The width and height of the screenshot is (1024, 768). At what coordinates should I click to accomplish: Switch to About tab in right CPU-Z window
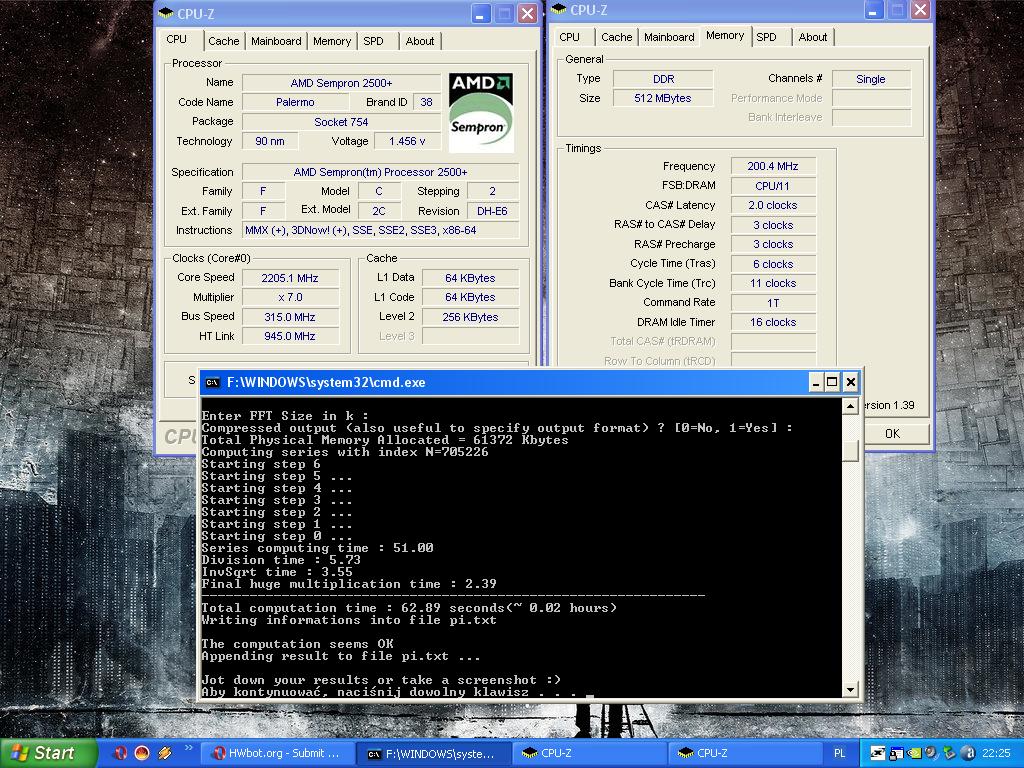(813, 37)
